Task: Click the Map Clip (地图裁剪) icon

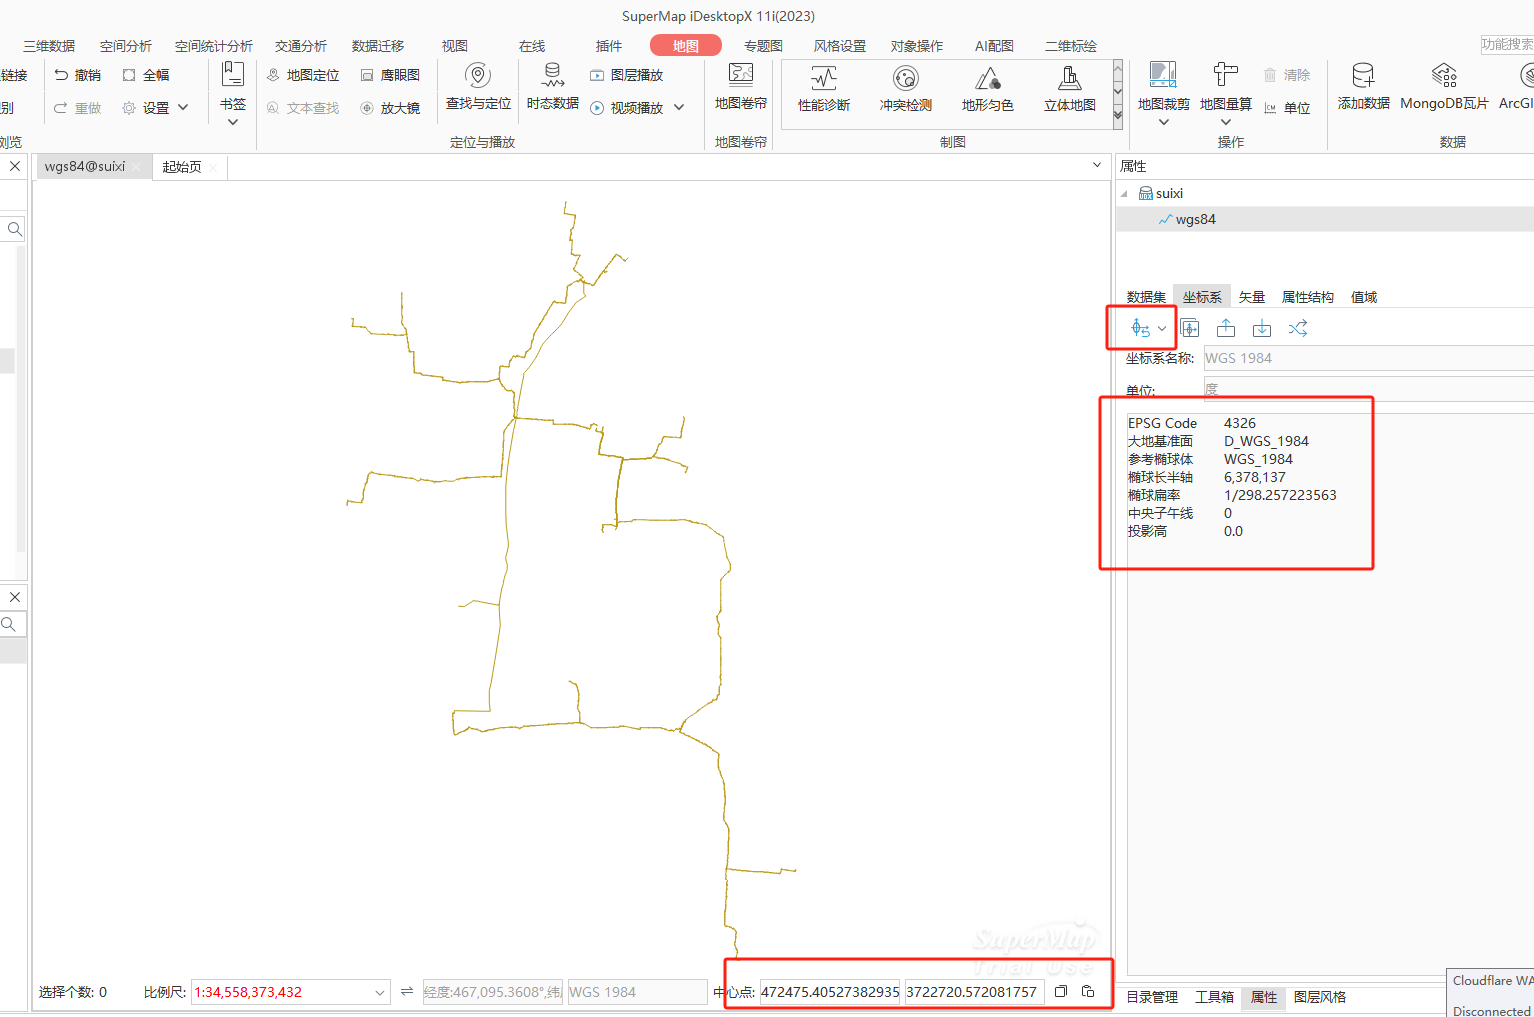Action: tap(1163, 75)
